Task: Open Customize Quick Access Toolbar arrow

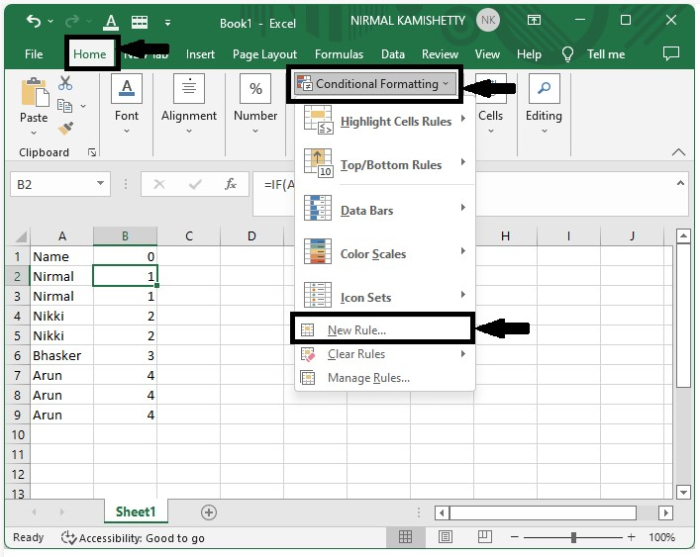Action: (x=167, y=22)
